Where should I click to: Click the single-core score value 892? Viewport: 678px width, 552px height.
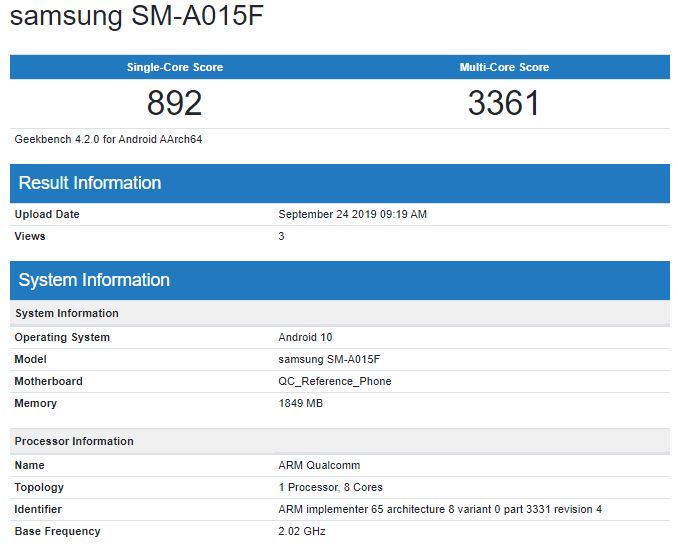point(174,102)
